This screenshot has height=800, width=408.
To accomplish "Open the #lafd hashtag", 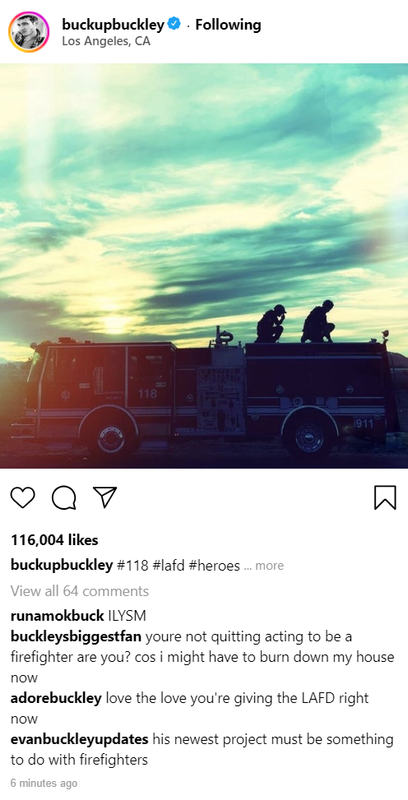I will coord(168,565).
